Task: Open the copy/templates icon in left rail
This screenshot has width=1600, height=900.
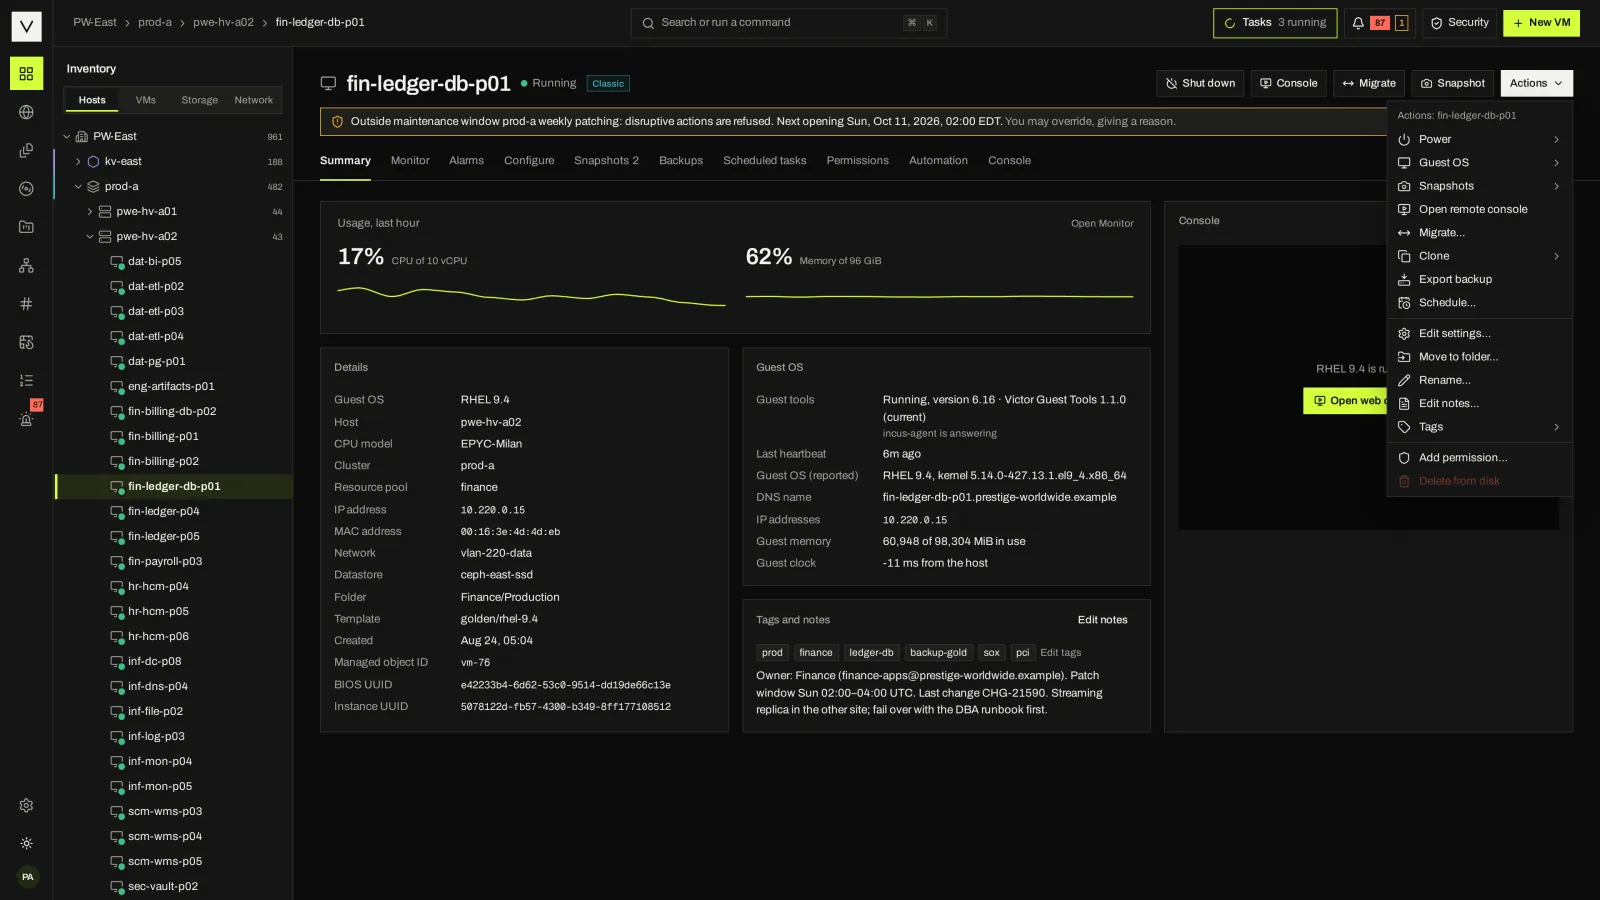Action: pyautogui.click(x=26, y=150)
